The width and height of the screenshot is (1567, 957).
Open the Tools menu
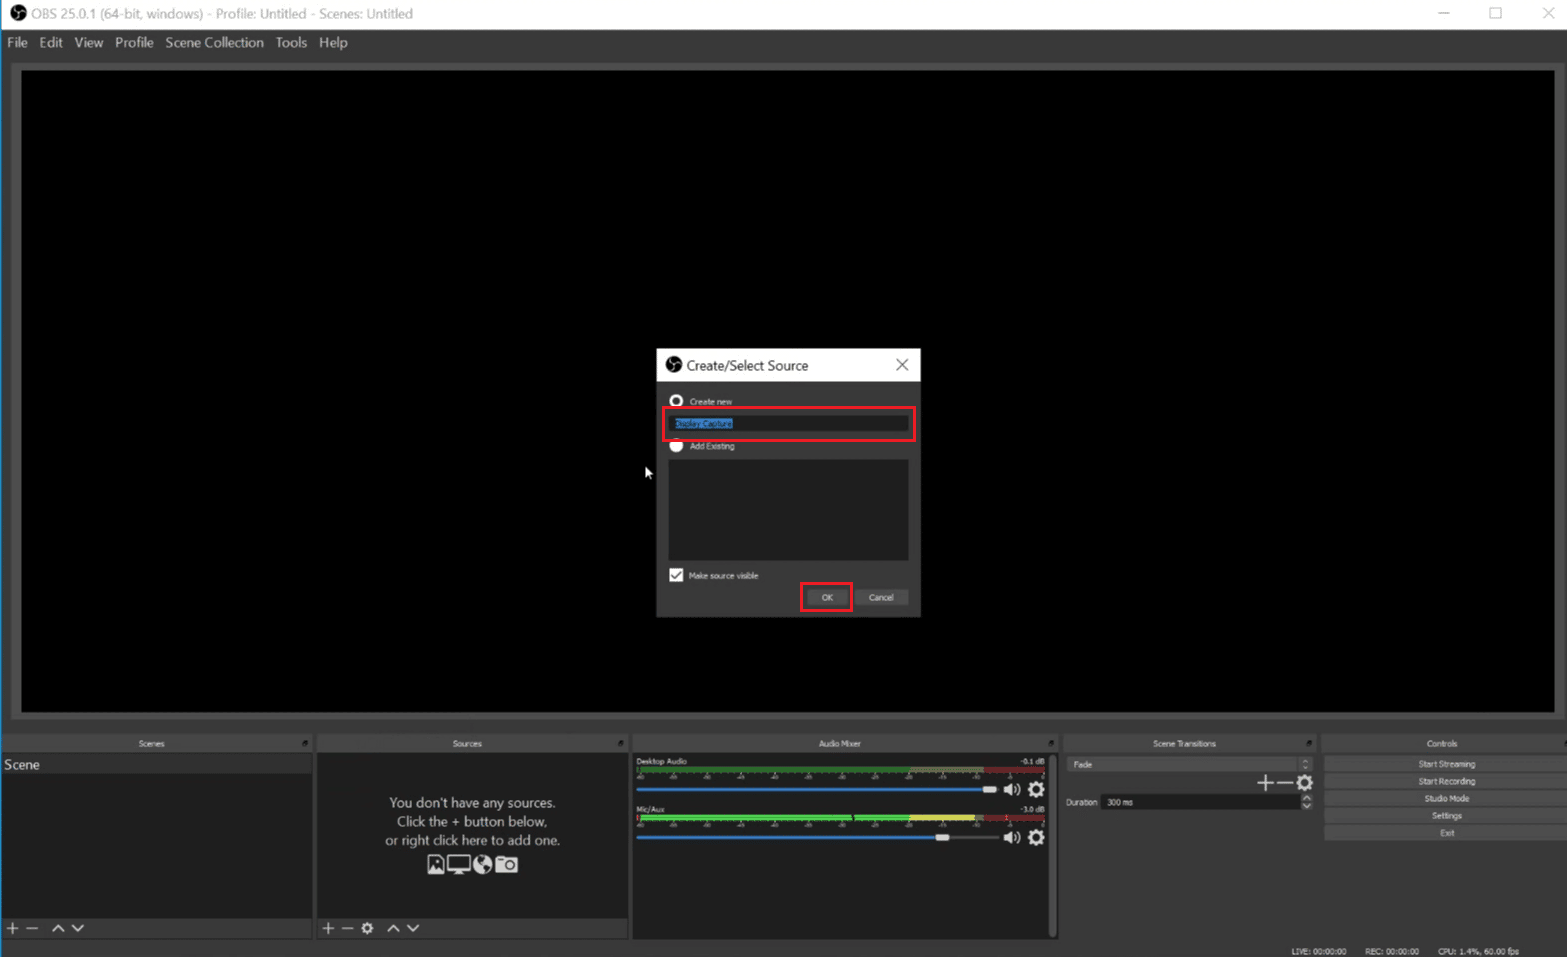pos(291,42)
